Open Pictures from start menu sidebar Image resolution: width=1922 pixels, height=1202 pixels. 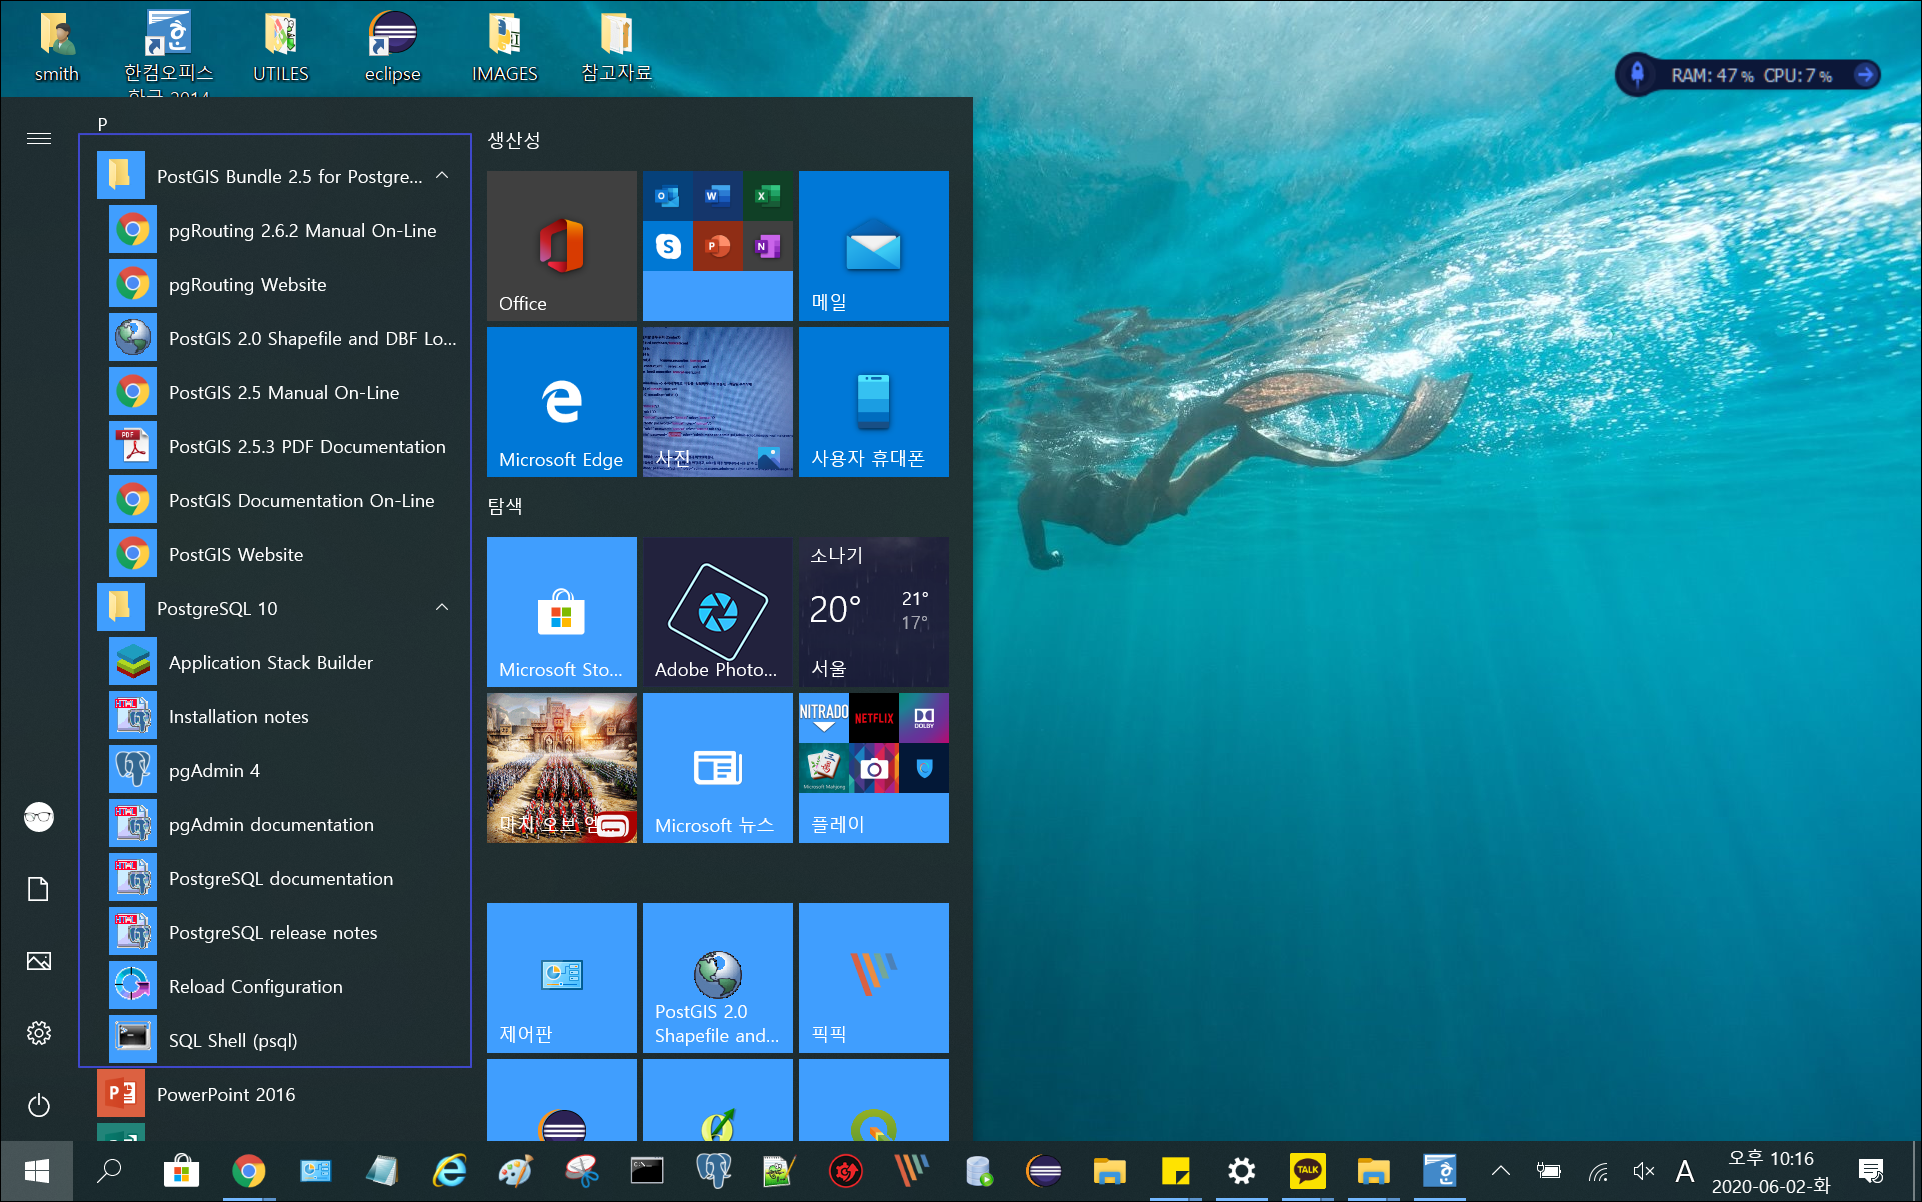[x=39, y=961]
